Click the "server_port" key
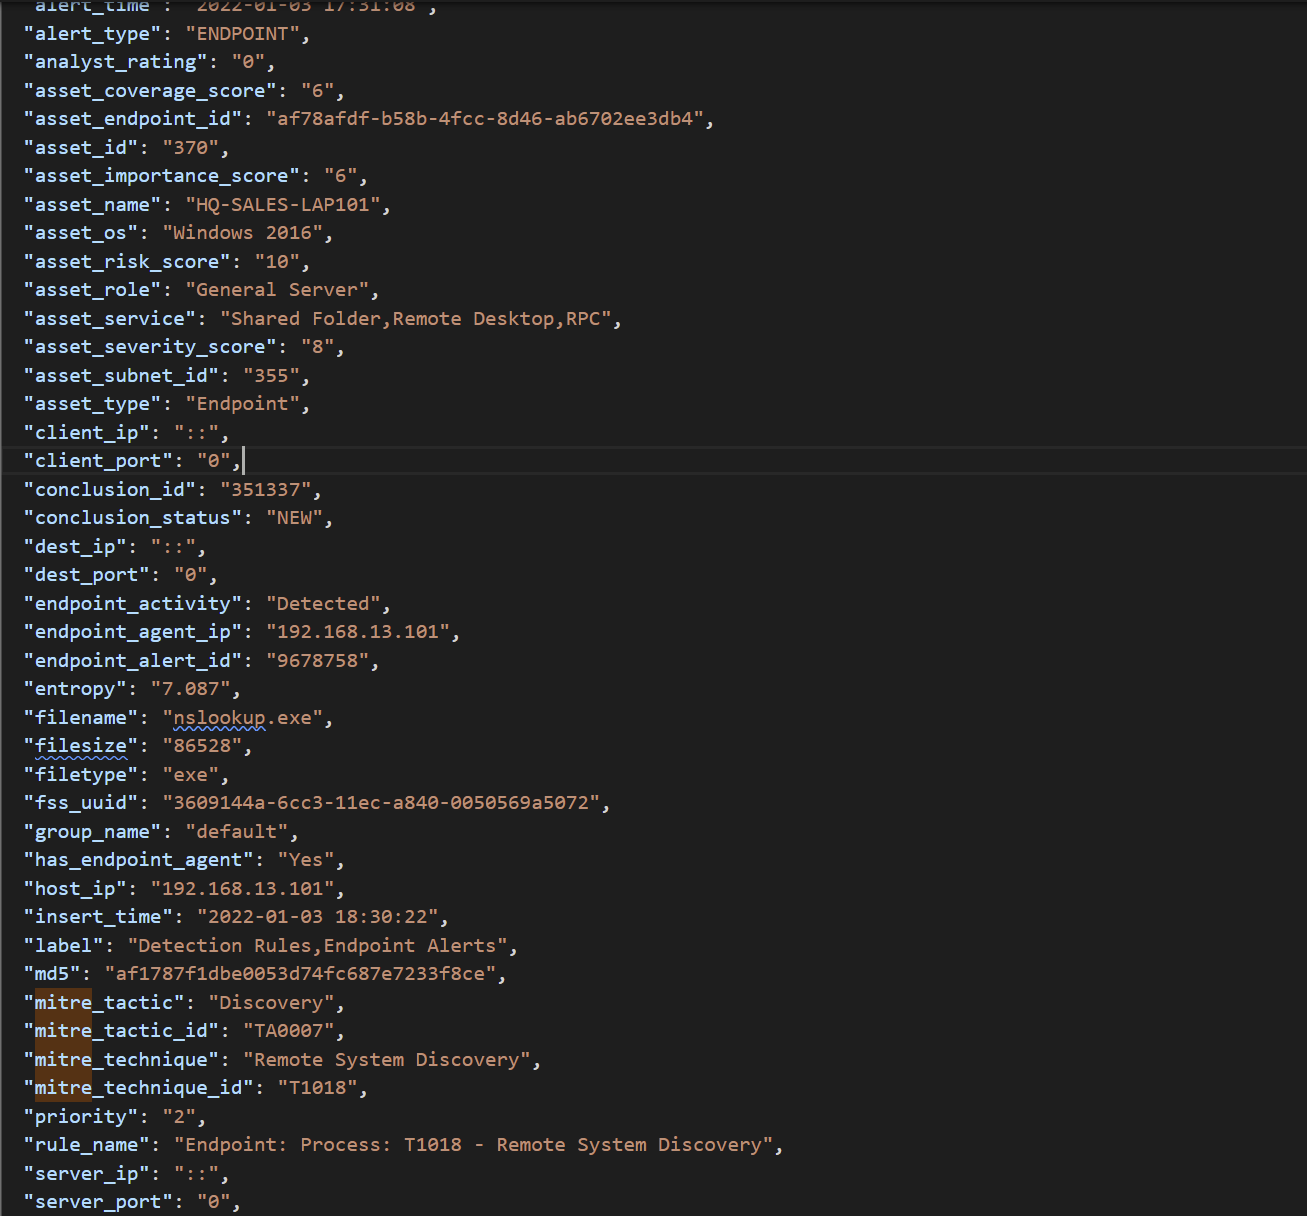1307x1216 pixels. pyautogui.click(x=98, y=1202)
